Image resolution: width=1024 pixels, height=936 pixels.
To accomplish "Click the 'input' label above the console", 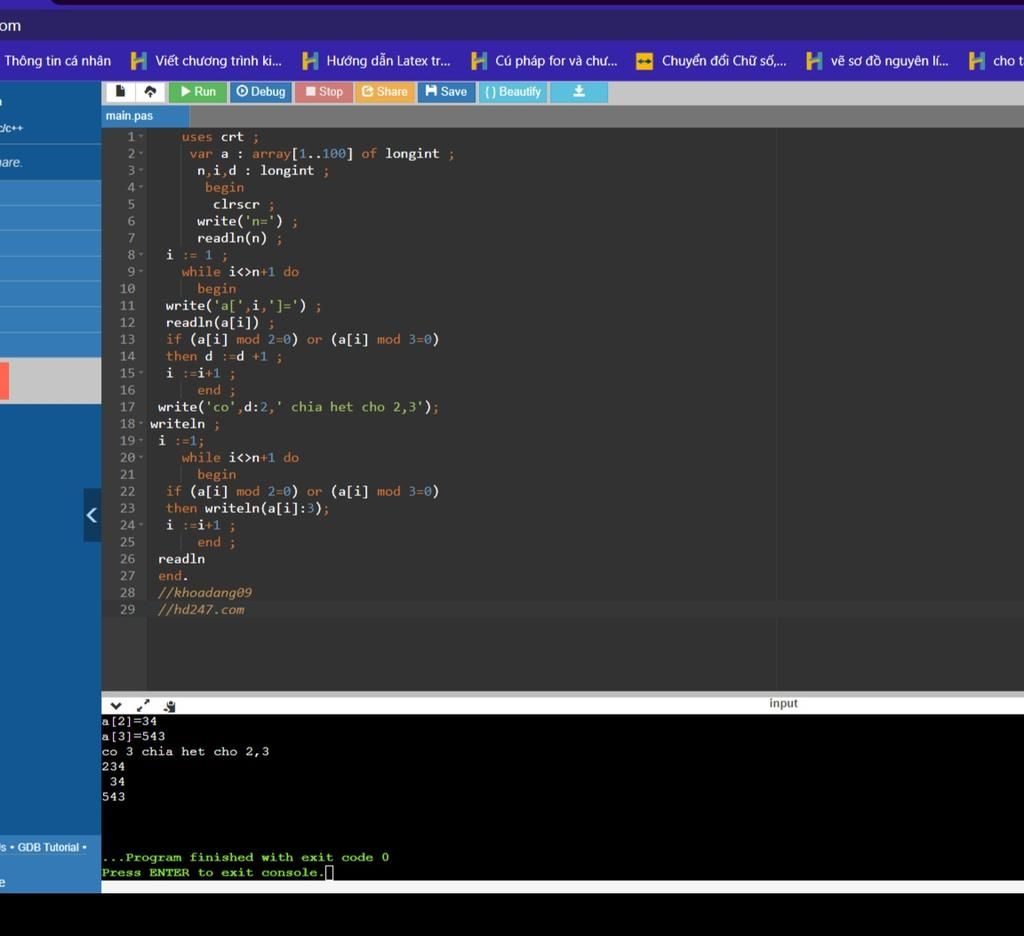I will click(x=783, y=703).
